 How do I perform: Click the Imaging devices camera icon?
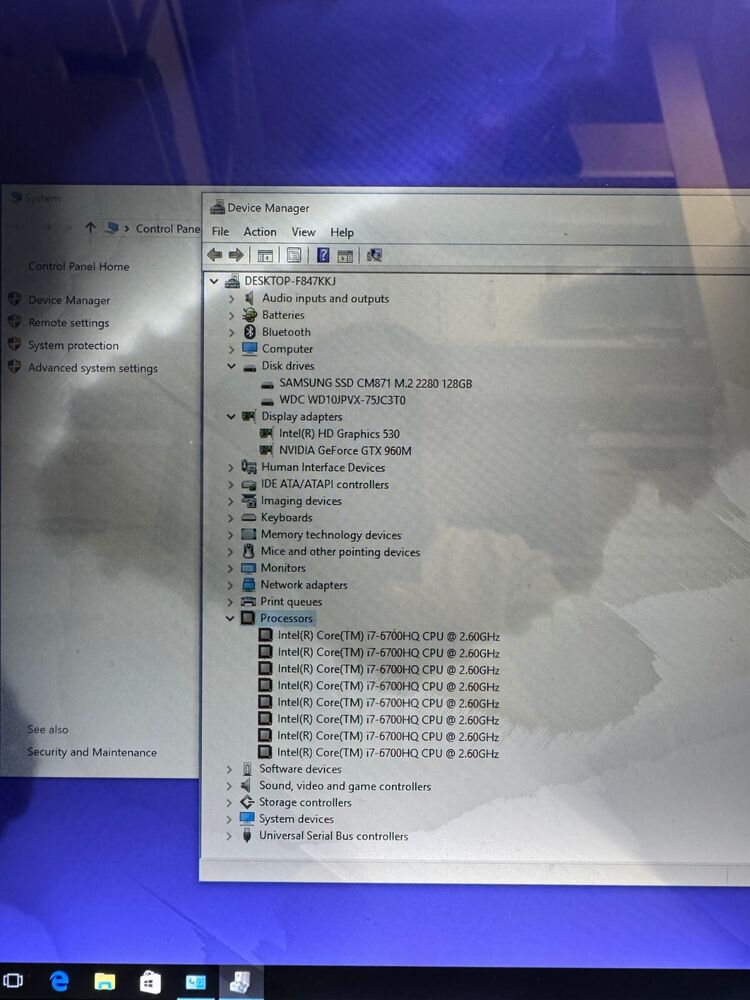pyautogui.click(x=249, y=501)
